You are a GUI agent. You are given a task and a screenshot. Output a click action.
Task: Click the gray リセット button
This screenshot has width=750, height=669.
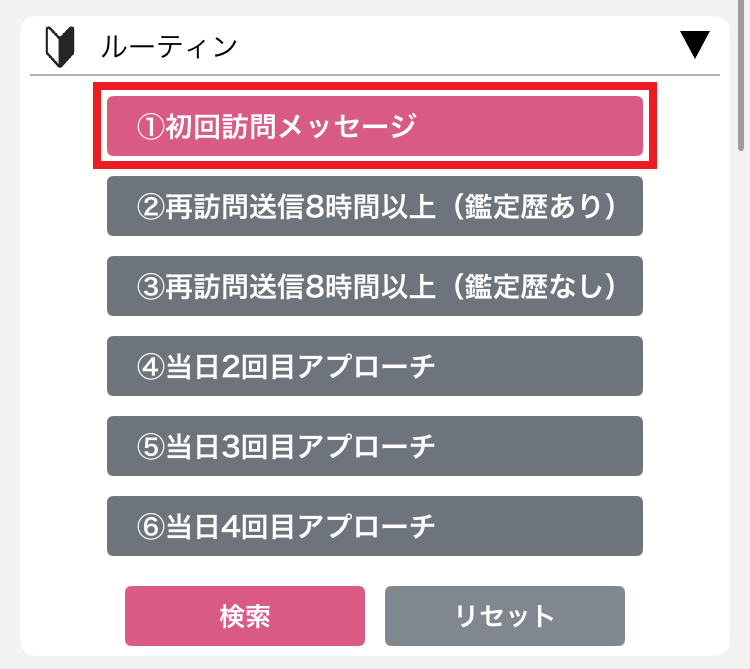[x=505, y=616]
